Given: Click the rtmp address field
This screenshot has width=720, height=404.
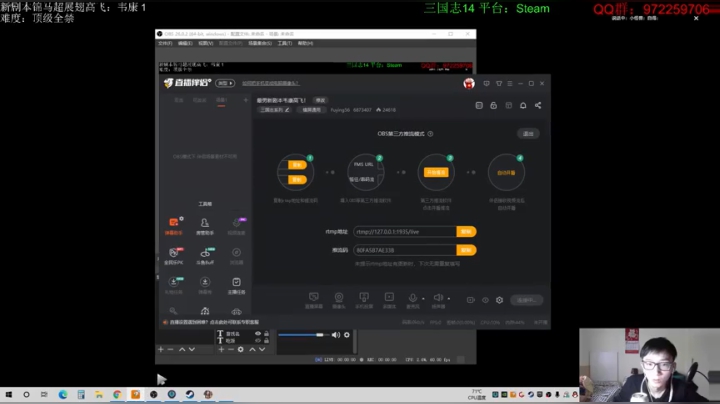Looking at the screenshot, I should pyautogui.click(x=405, y=232).
